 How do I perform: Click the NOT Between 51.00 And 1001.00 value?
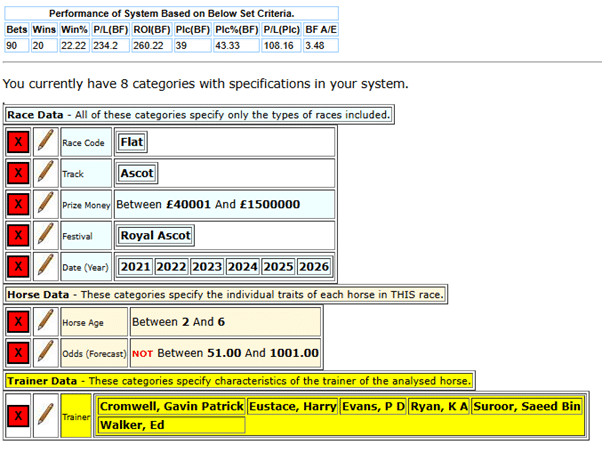click(225, 353)
